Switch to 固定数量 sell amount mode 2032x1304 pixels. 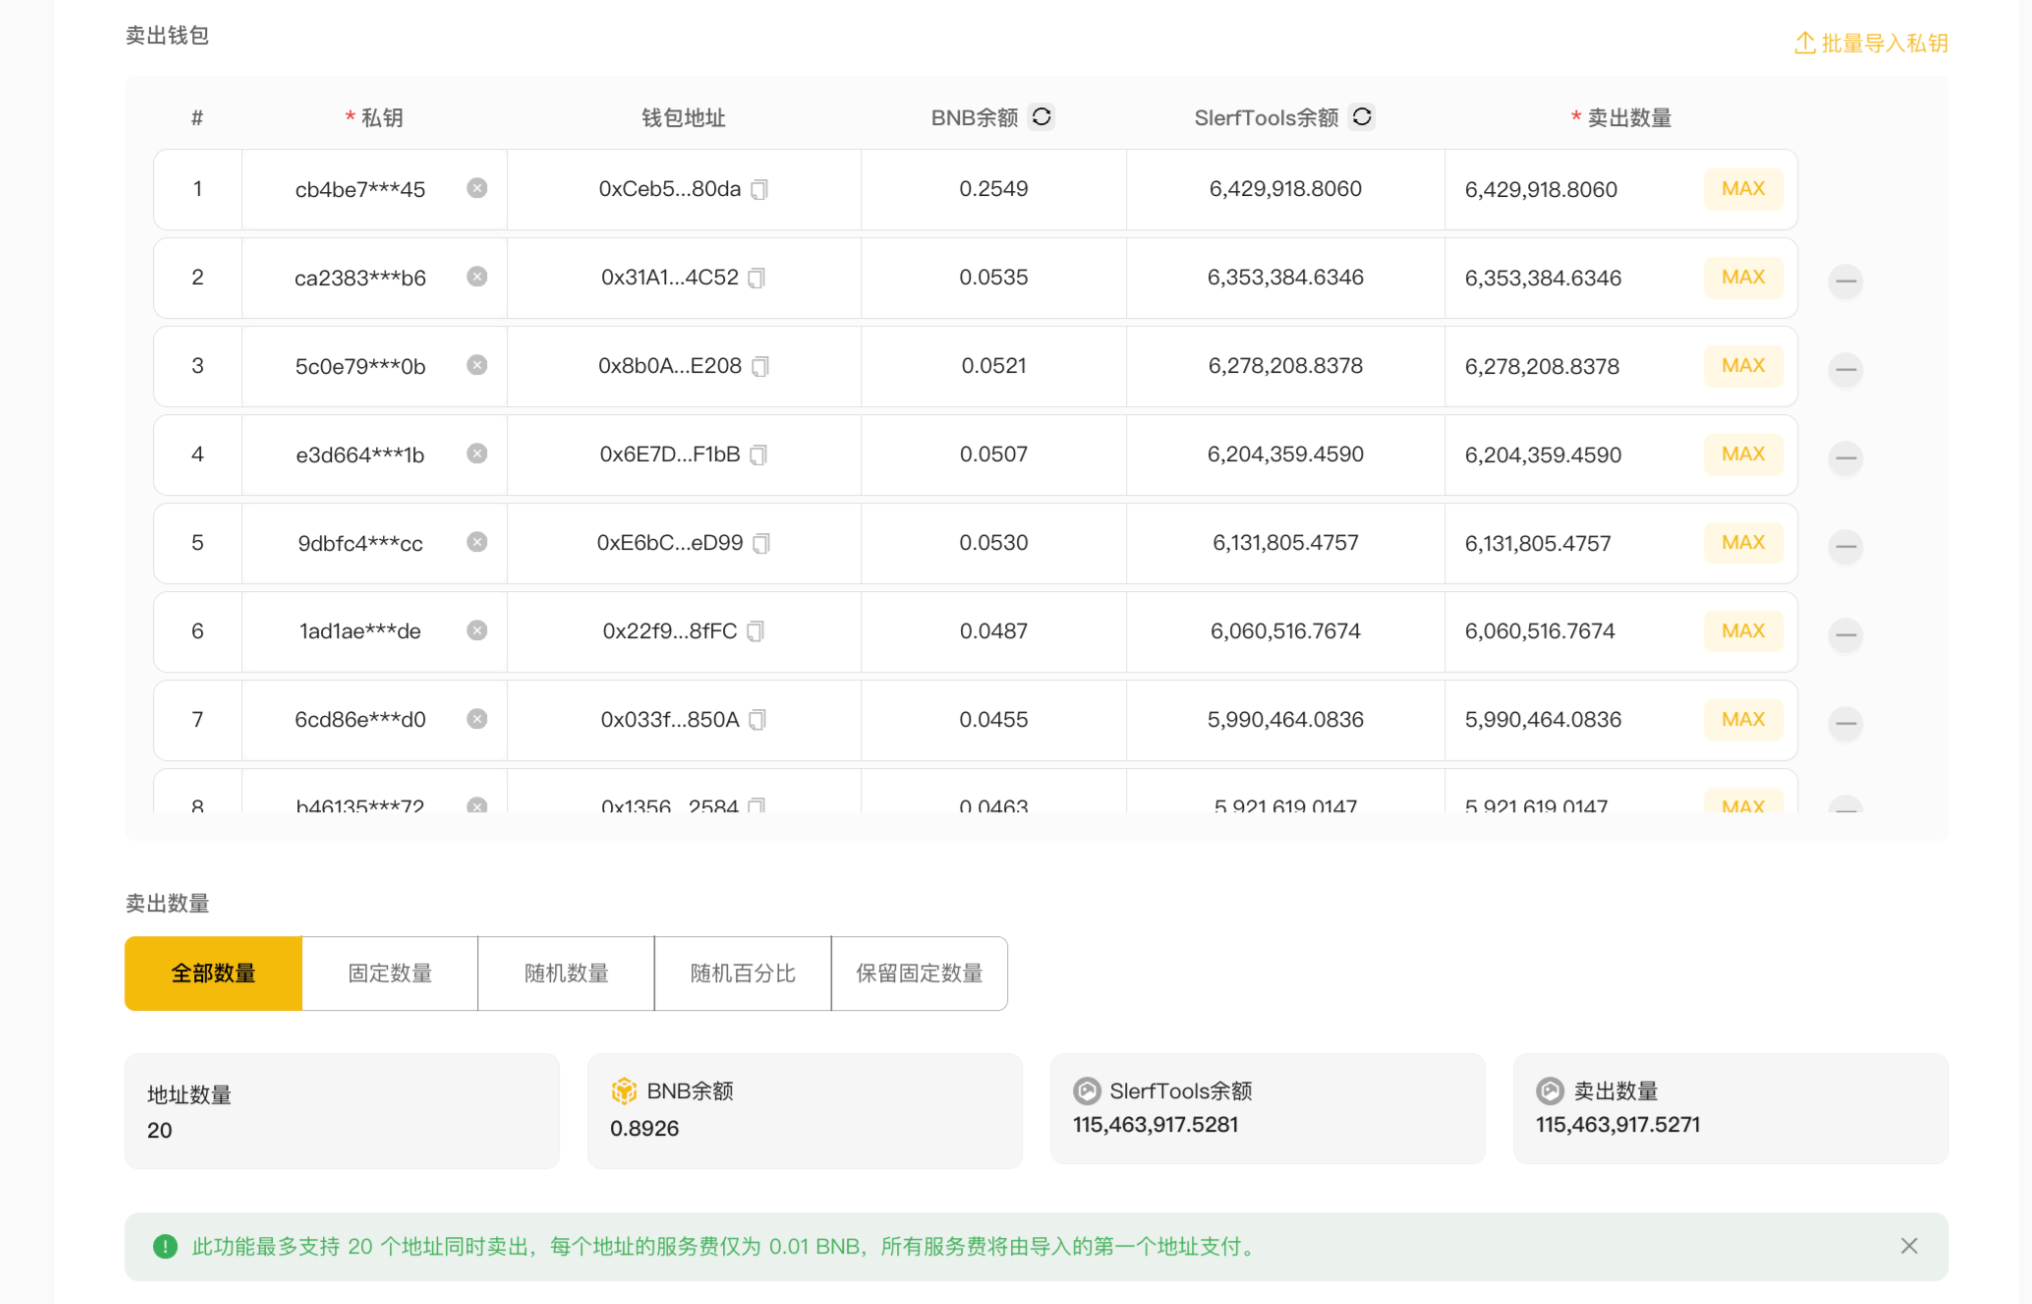point(390,973)
